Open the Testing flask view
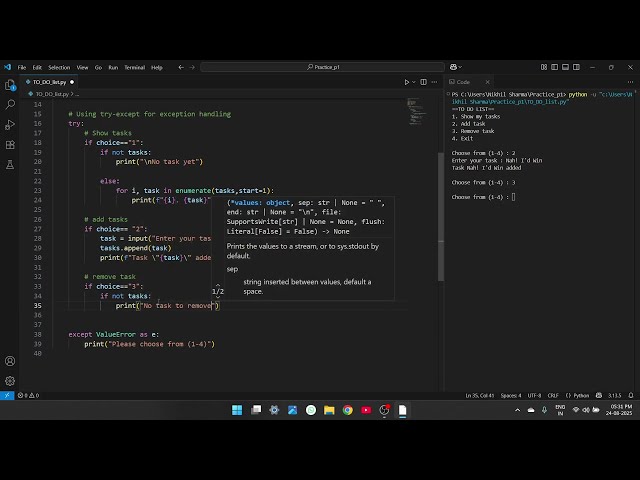 click(x=10, y=164)
